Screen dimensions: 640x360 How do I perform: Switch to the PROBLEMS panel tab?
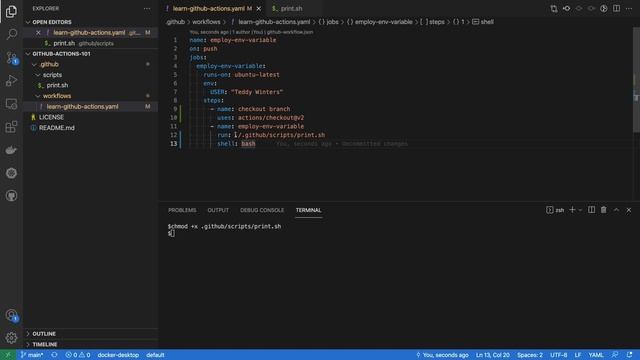pyautogui.click(x=182, y=210)
